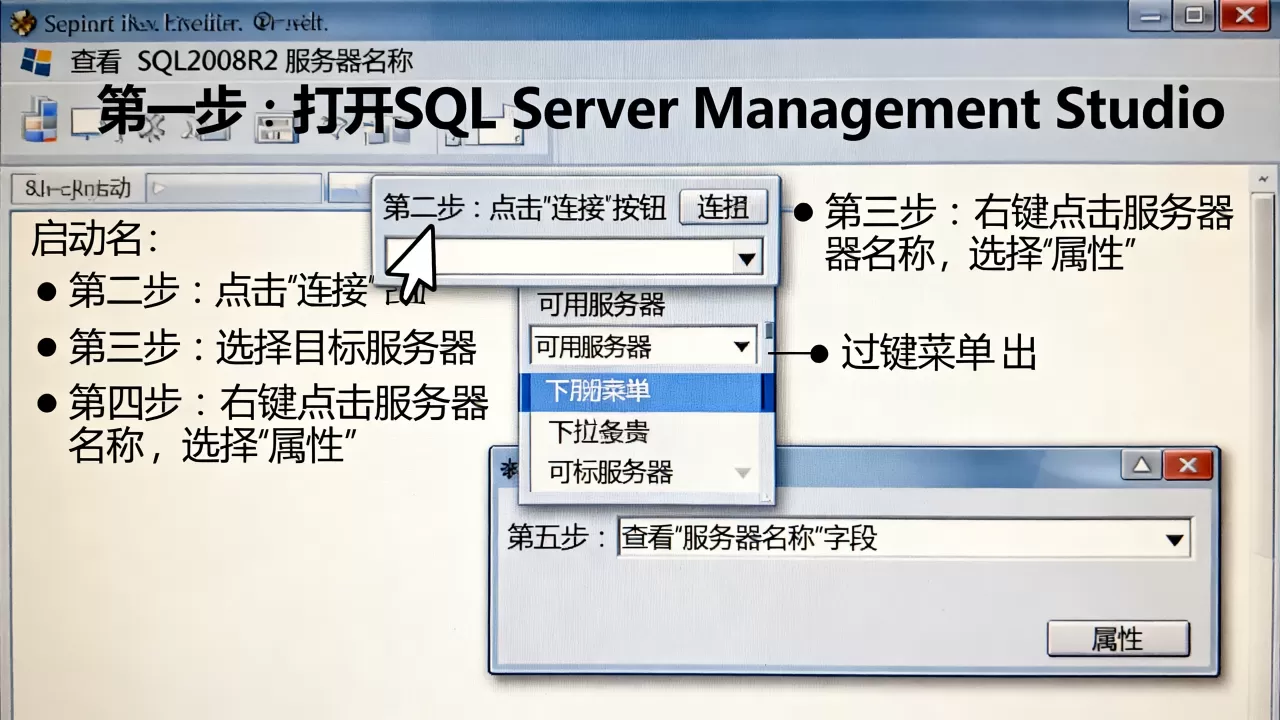This screenshot has height=720, width=1280.
Task: Maximize the main window
Action: click(1193, 14)
